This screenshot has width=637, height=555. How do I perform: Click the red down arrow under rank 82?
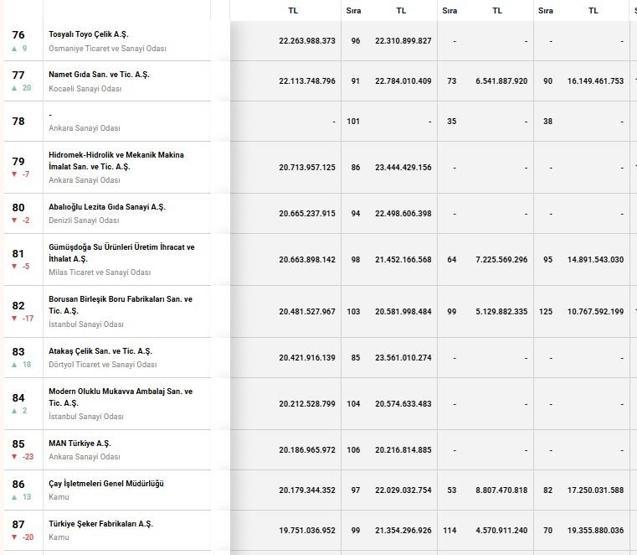click(x=14, y=319)
